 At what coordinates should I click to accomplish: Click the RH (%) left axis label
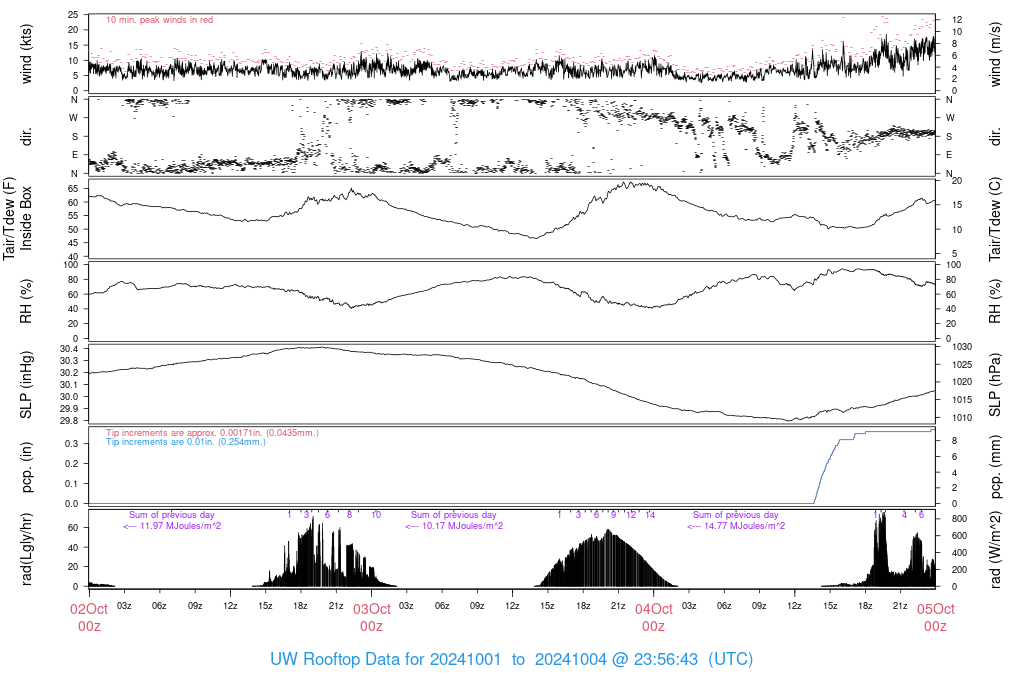point(26,301)
